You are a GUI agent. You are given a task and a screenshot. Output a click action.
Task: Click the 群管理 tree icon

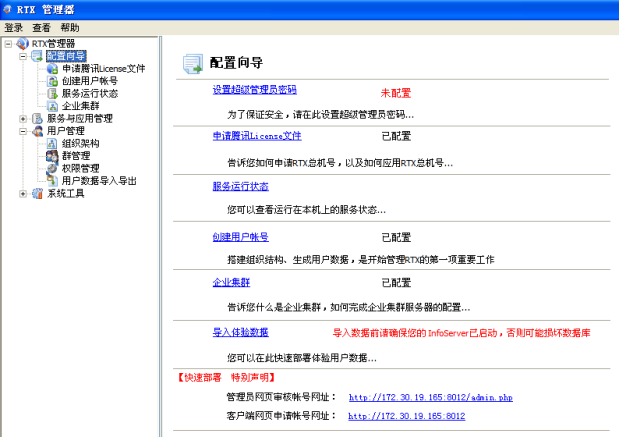click(x=52, y=156)
